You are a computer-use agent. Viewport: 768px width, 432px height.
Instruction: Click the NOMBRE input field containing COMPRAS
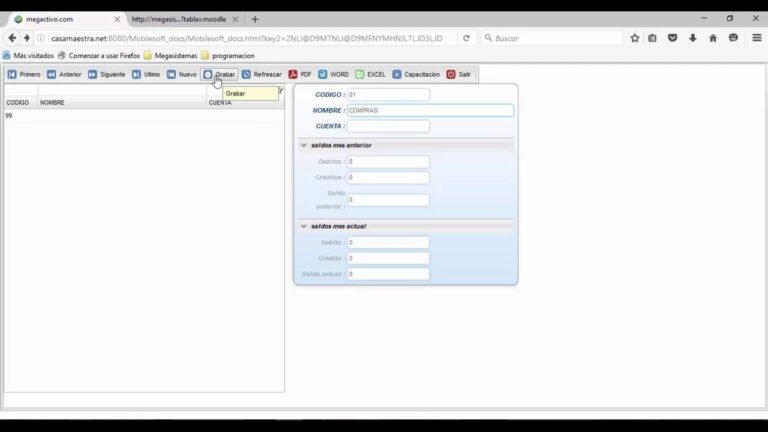[x=430, y=110]
